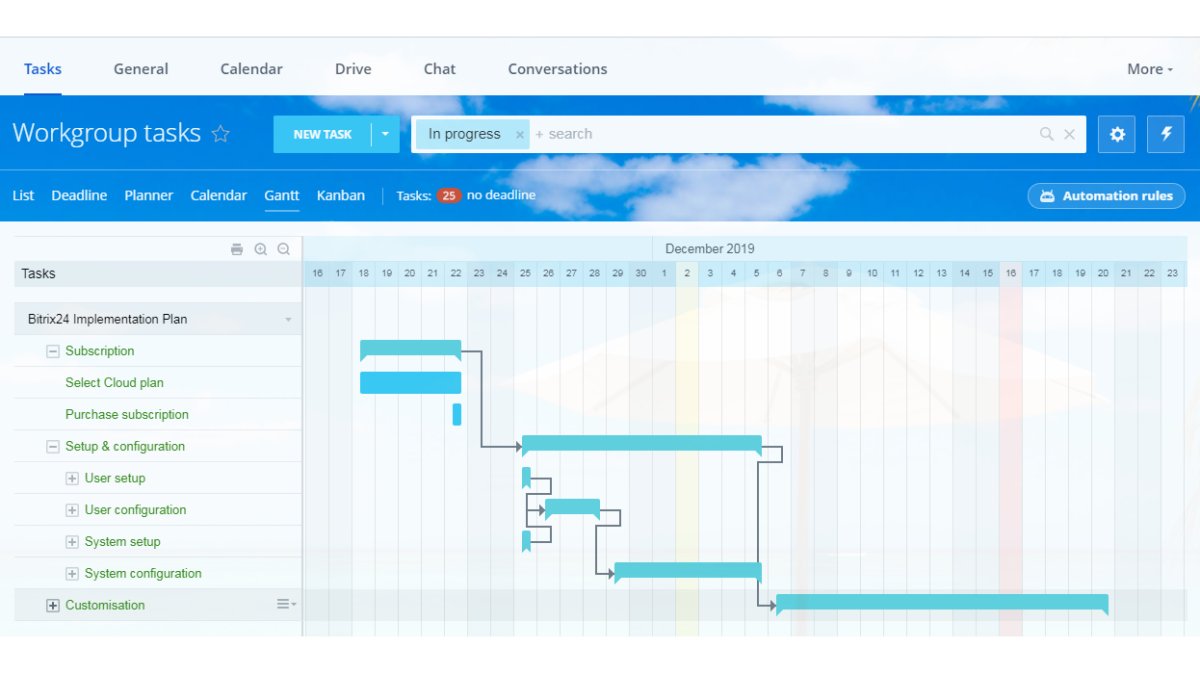The height and width of the screenshot is (675, 1200).
Task: Zoom out the Gantt timeline
Action: pos(283,250)
